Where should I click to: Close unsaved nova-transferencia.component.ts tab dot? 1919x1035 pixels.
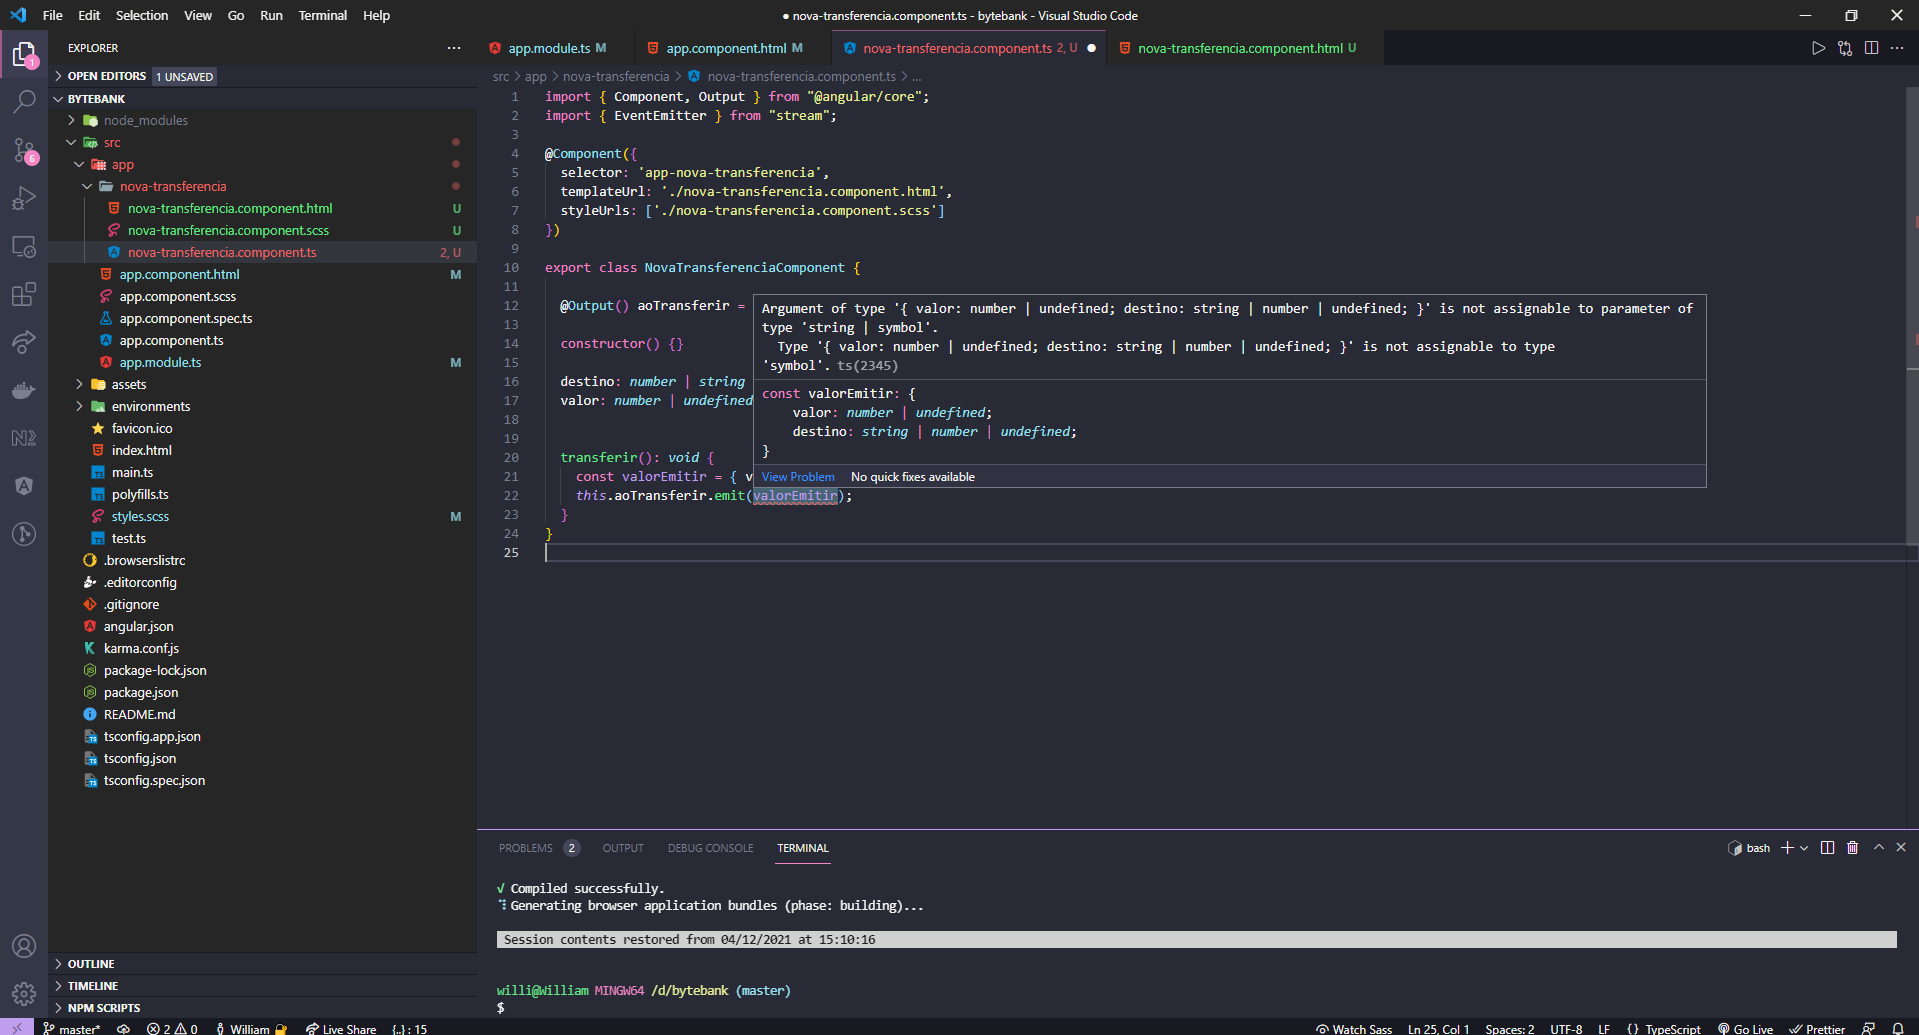coord(1091,48)
